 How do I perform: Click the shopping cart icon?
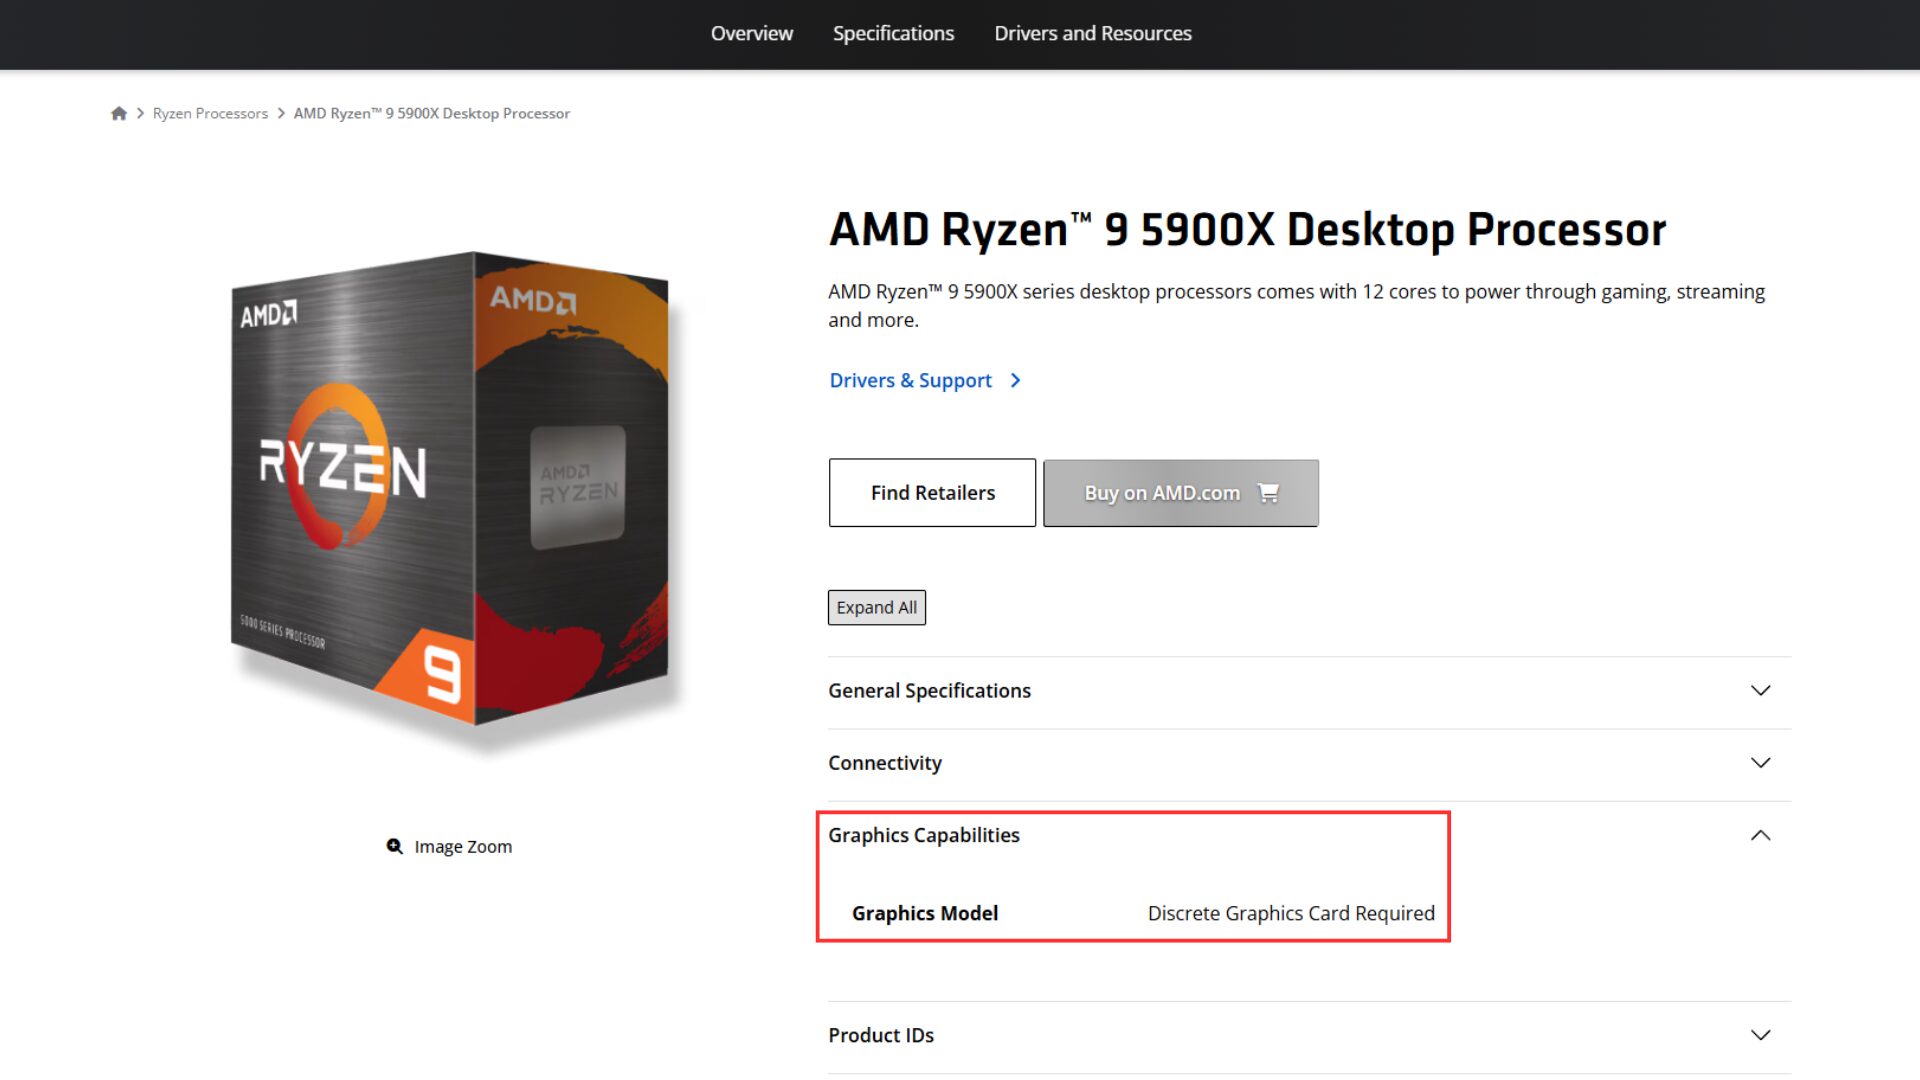point(1268,492)
